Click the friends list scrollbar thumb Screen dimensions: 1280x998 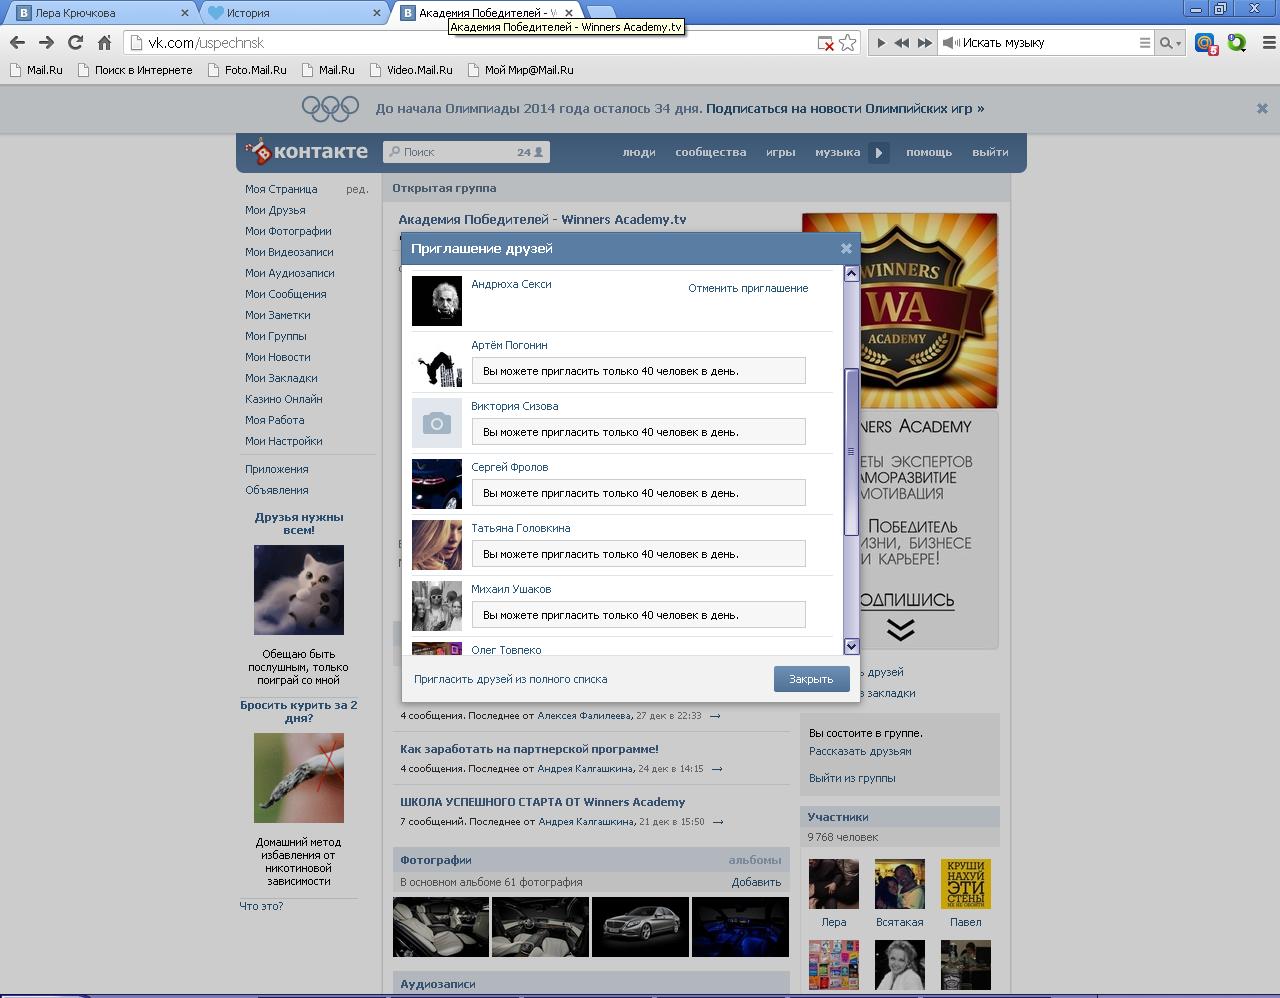click(851, 451)
